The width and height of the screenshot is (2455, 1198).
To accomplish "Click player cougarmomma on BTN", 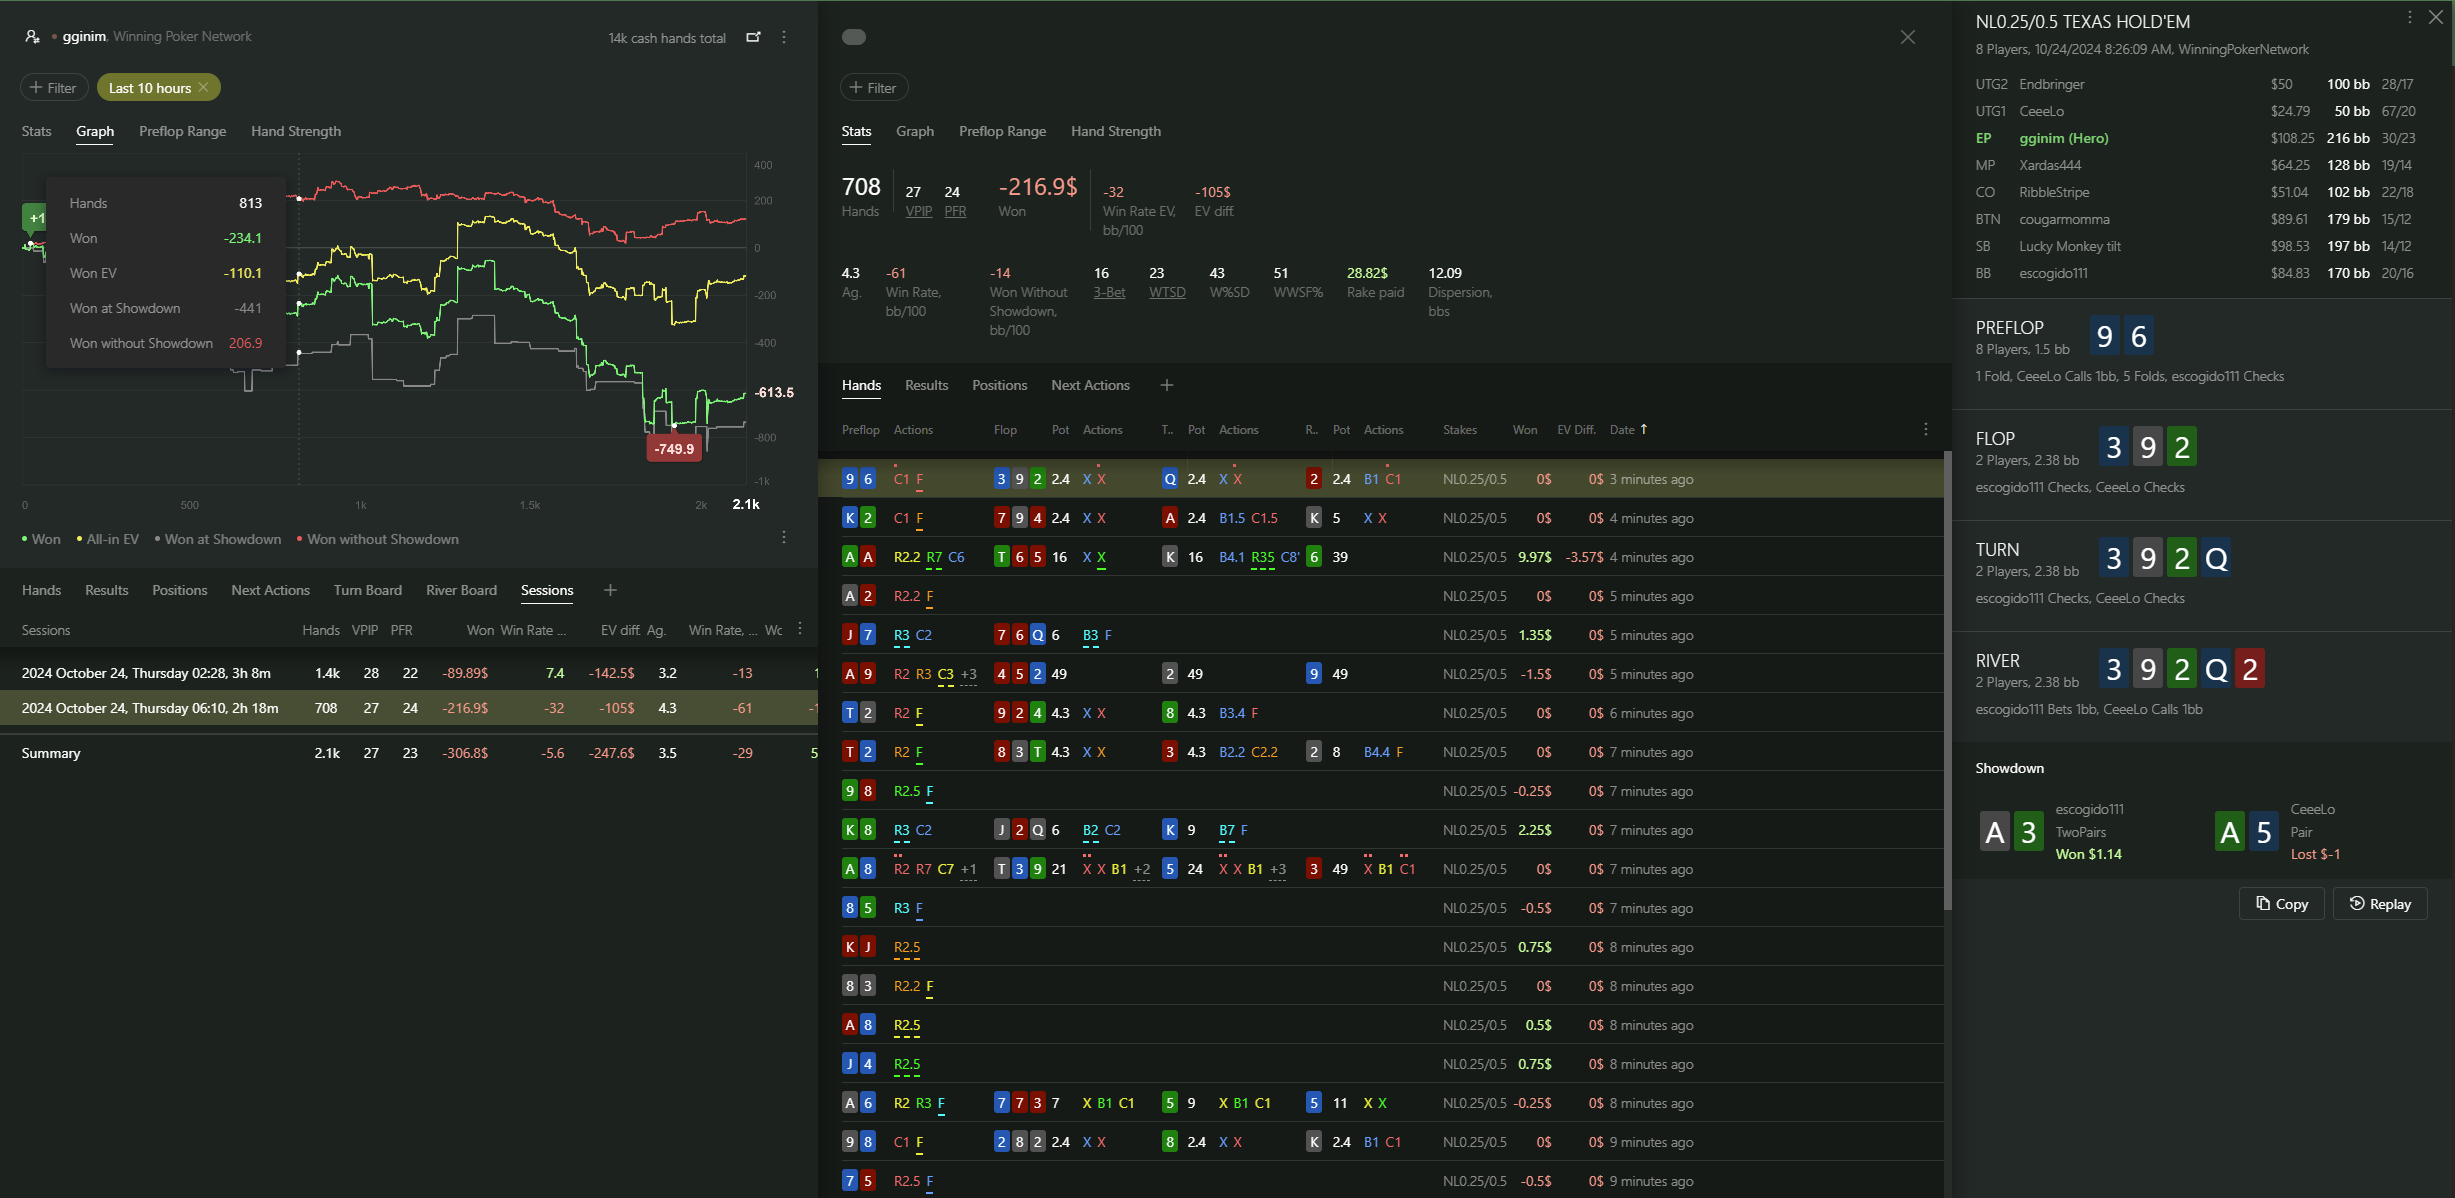I will (2064, 219).
